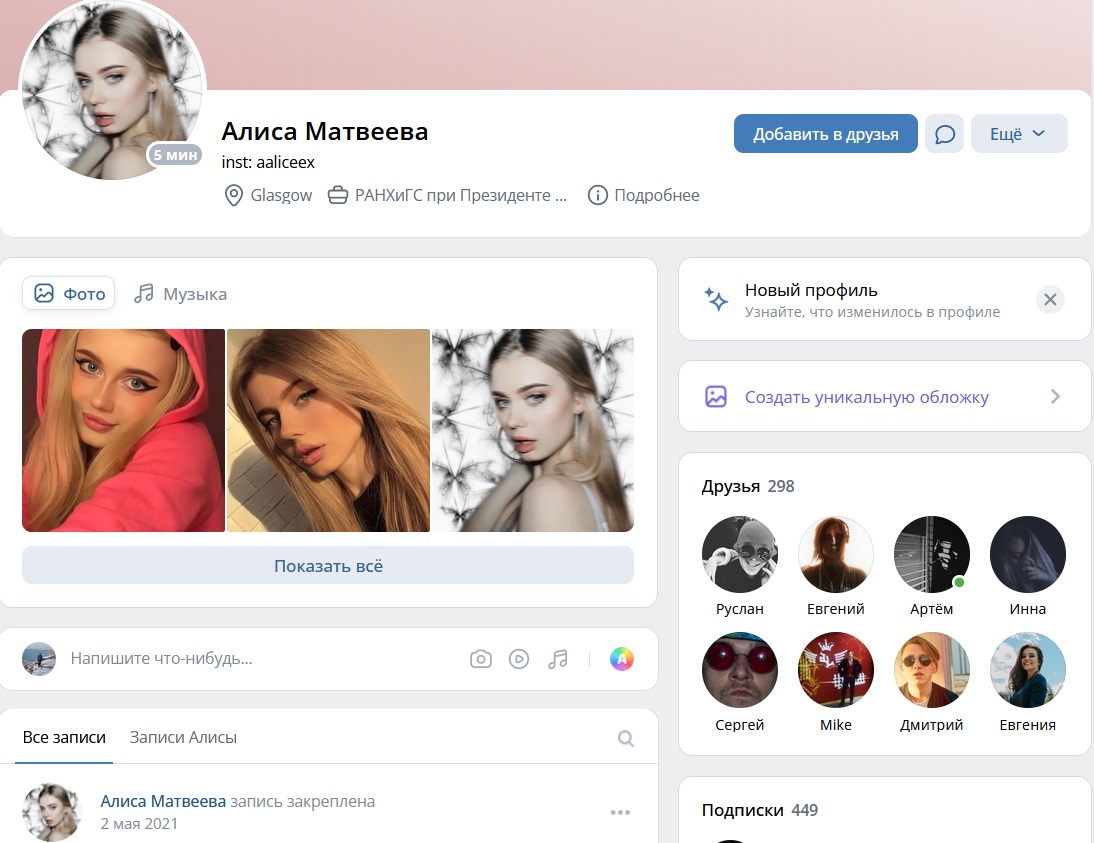Select the Все записи tab

(x=64, y=738)
